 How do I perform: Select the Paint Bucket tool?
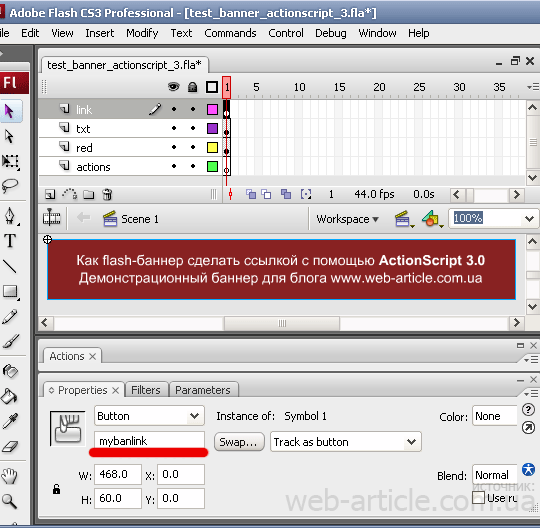[9, 396]
